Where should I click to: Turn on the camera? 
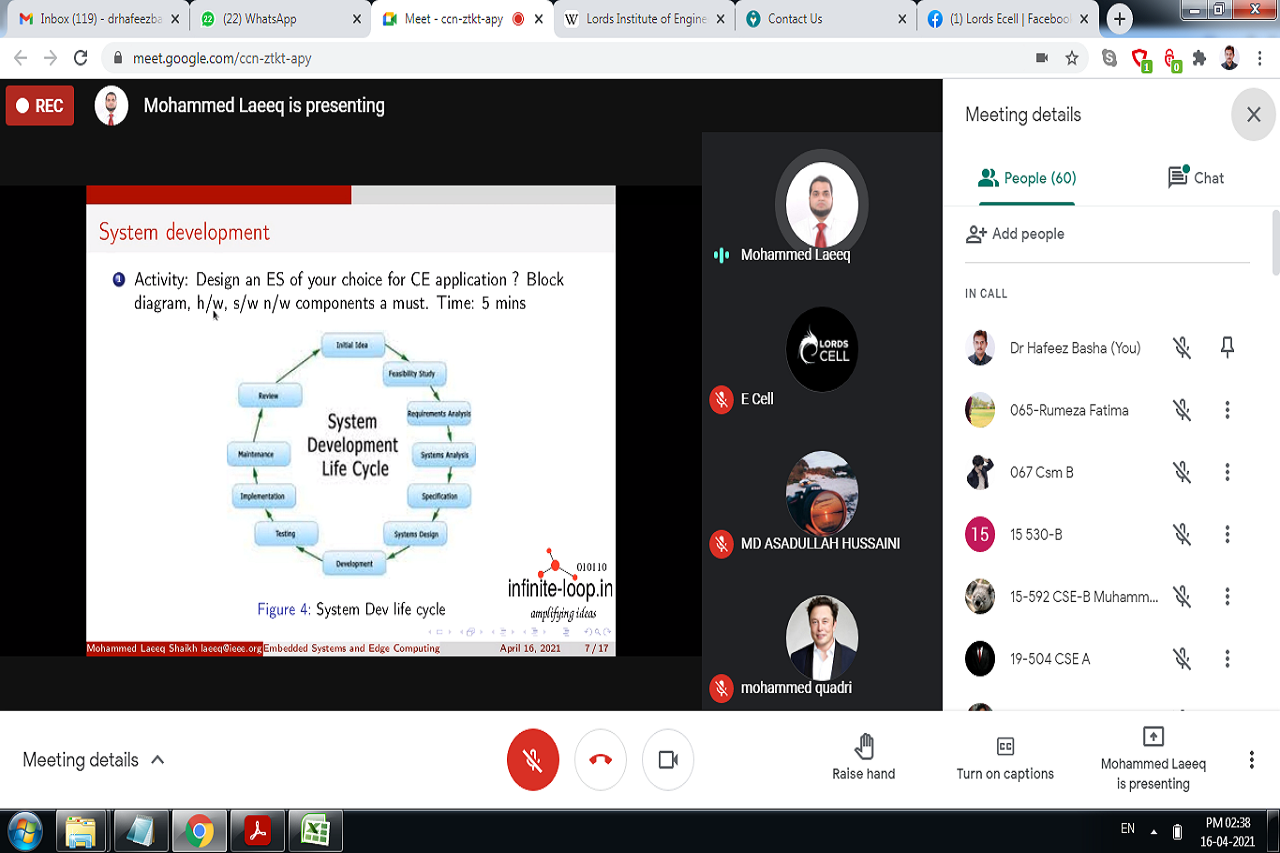(667, 760)
